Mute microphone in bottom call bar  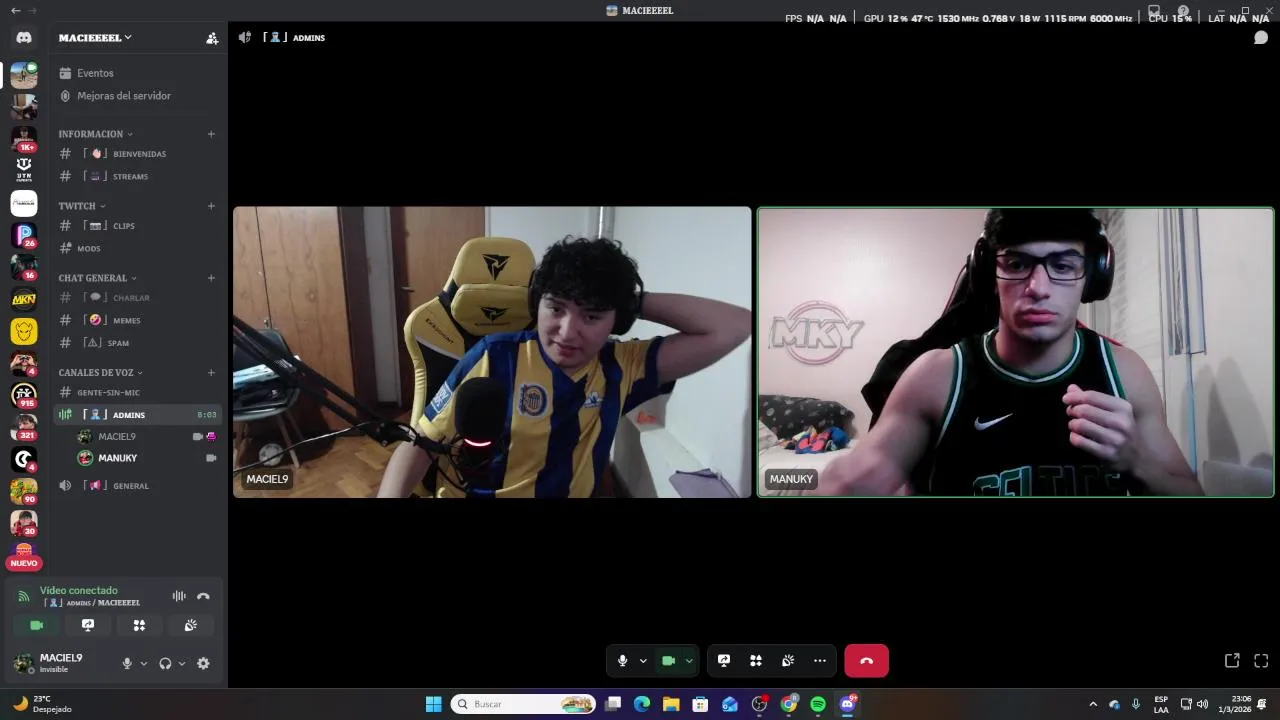[622, 660]
